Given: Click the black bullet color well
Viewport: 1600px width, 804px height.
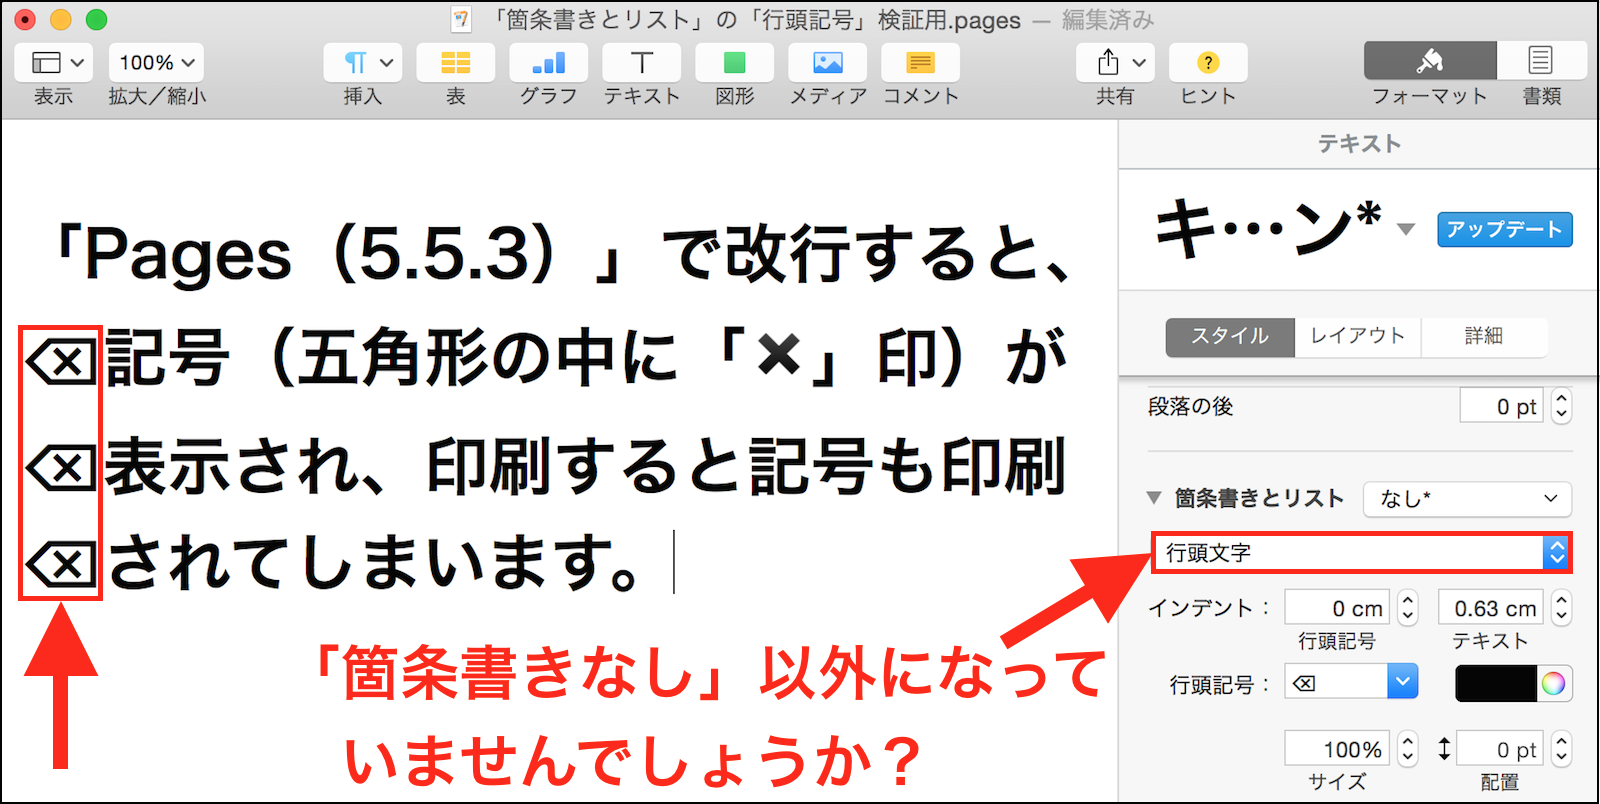Looking at the screenshot, I should [1495, 683].
